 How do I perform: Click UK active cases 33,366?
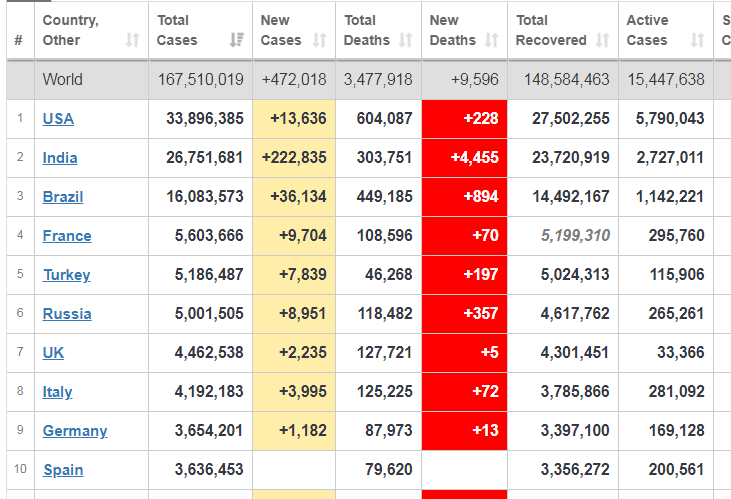coord(681,353)
